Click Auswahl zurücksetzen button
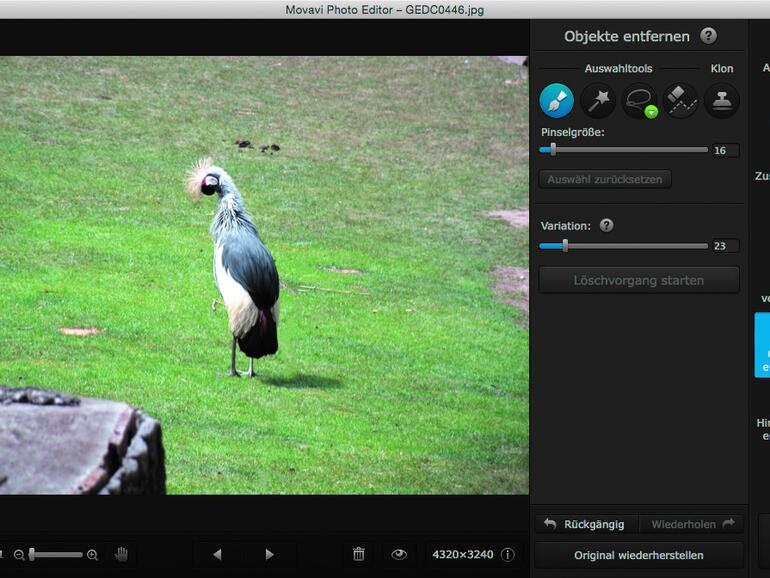770x578 pixels. (x=605, y=179)
